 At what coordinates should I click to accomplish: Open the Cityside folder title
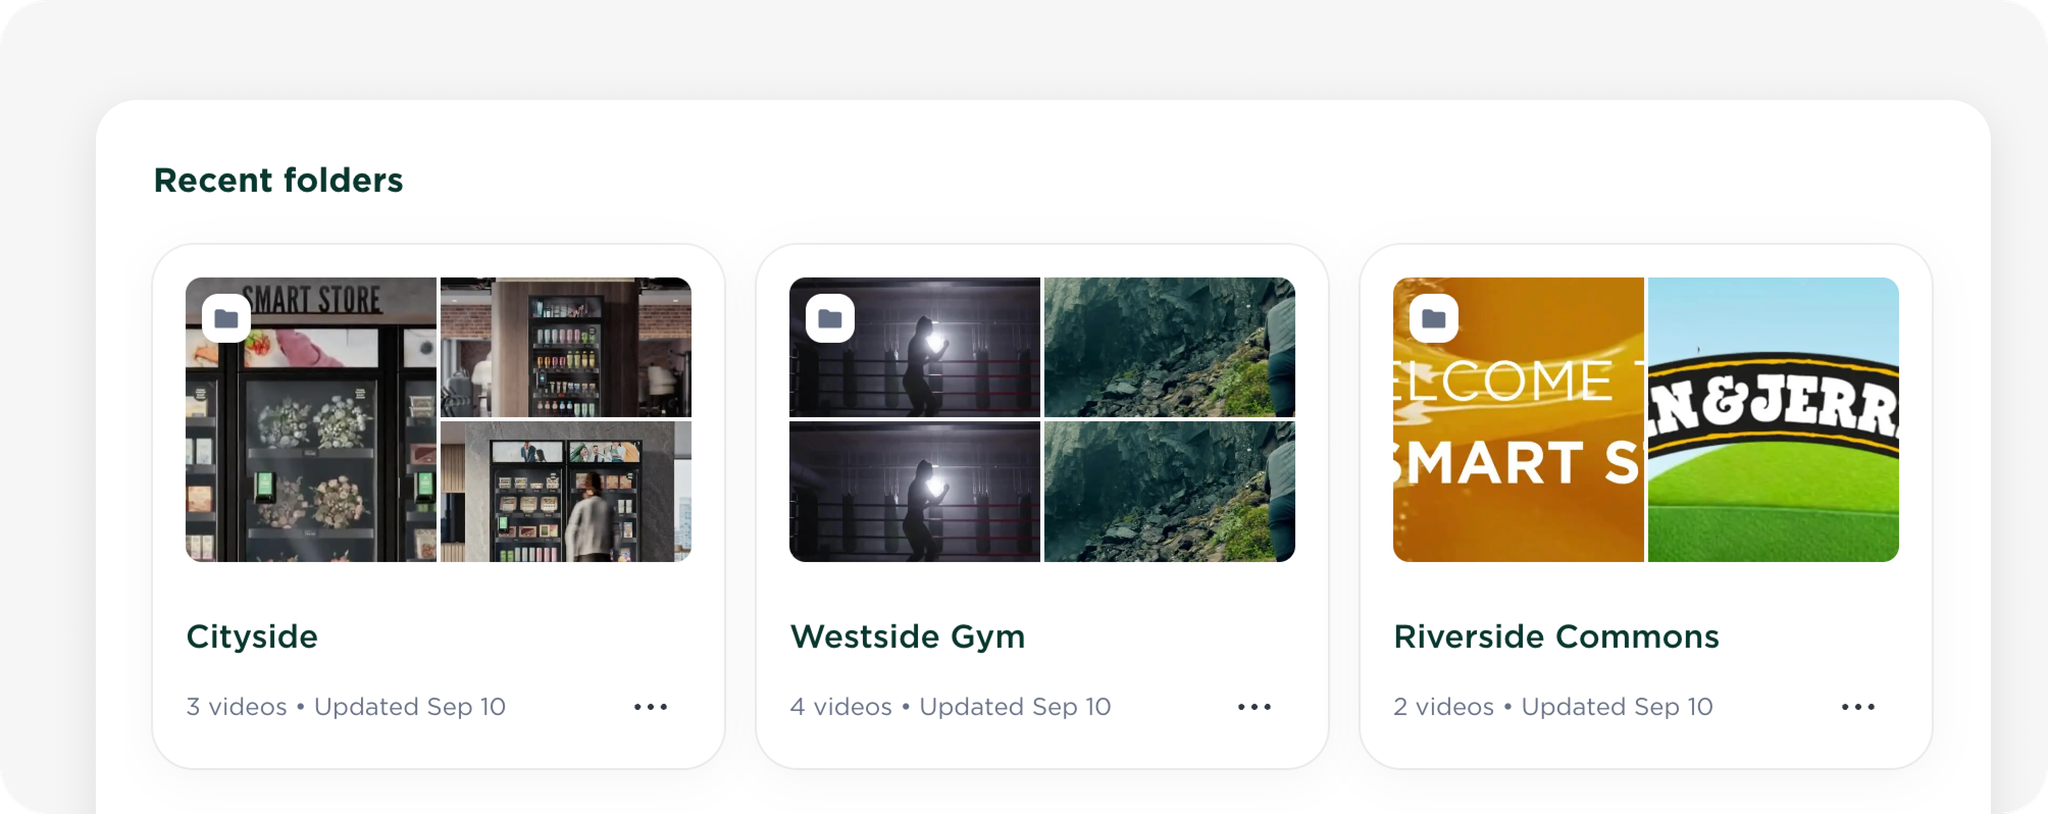pyautogui.click(x=252, y=637)
